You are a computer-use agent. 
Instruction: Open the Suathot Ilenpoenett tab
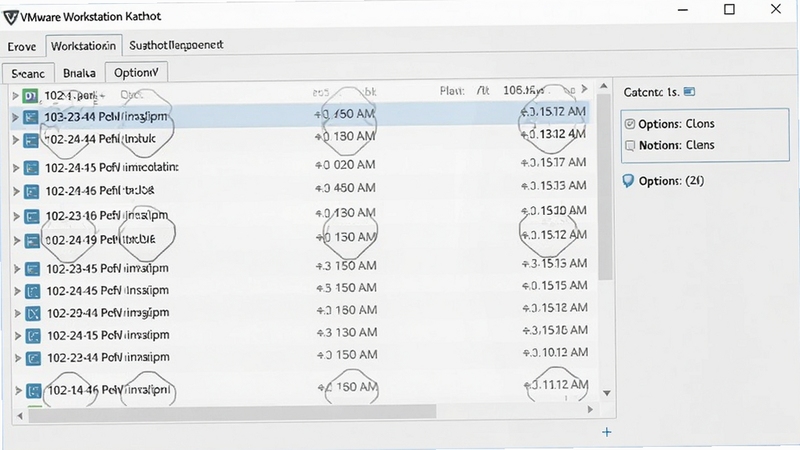(176, 45)
